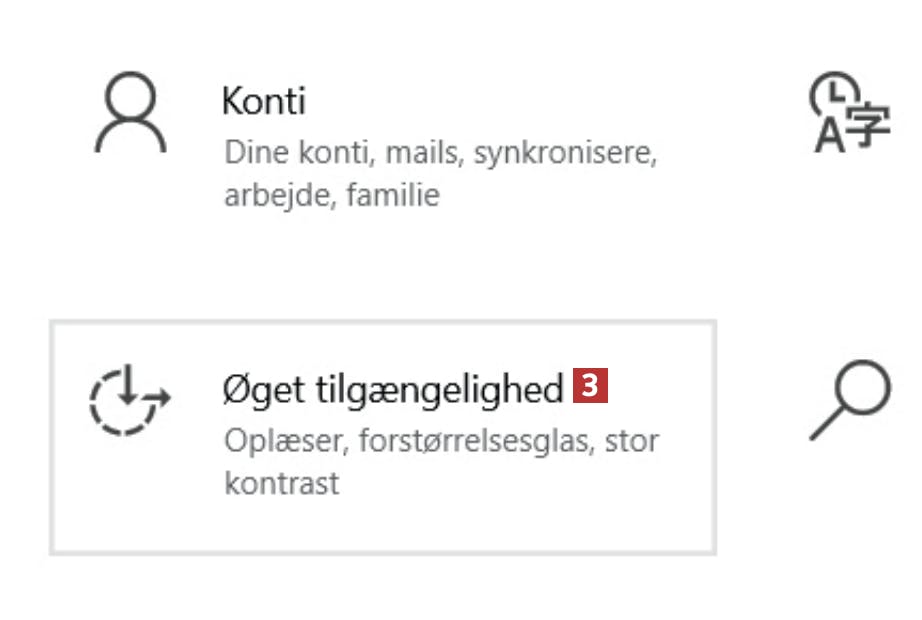Screen dimensions: 922x620
Task: Click the red number 3 badge
Action: [591, 387]
